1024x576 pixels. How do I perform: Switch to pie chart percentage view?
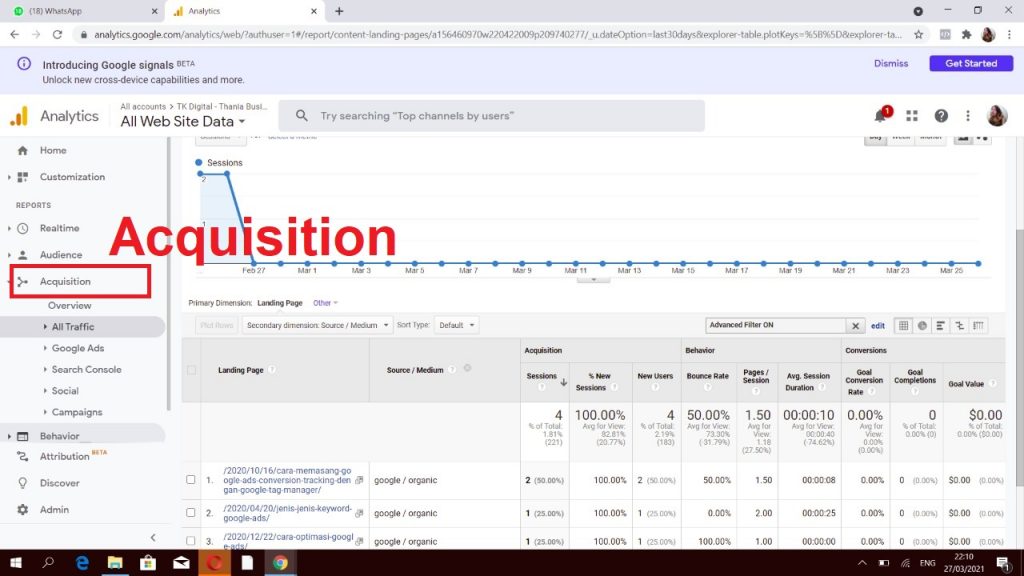tap(923, 325)
